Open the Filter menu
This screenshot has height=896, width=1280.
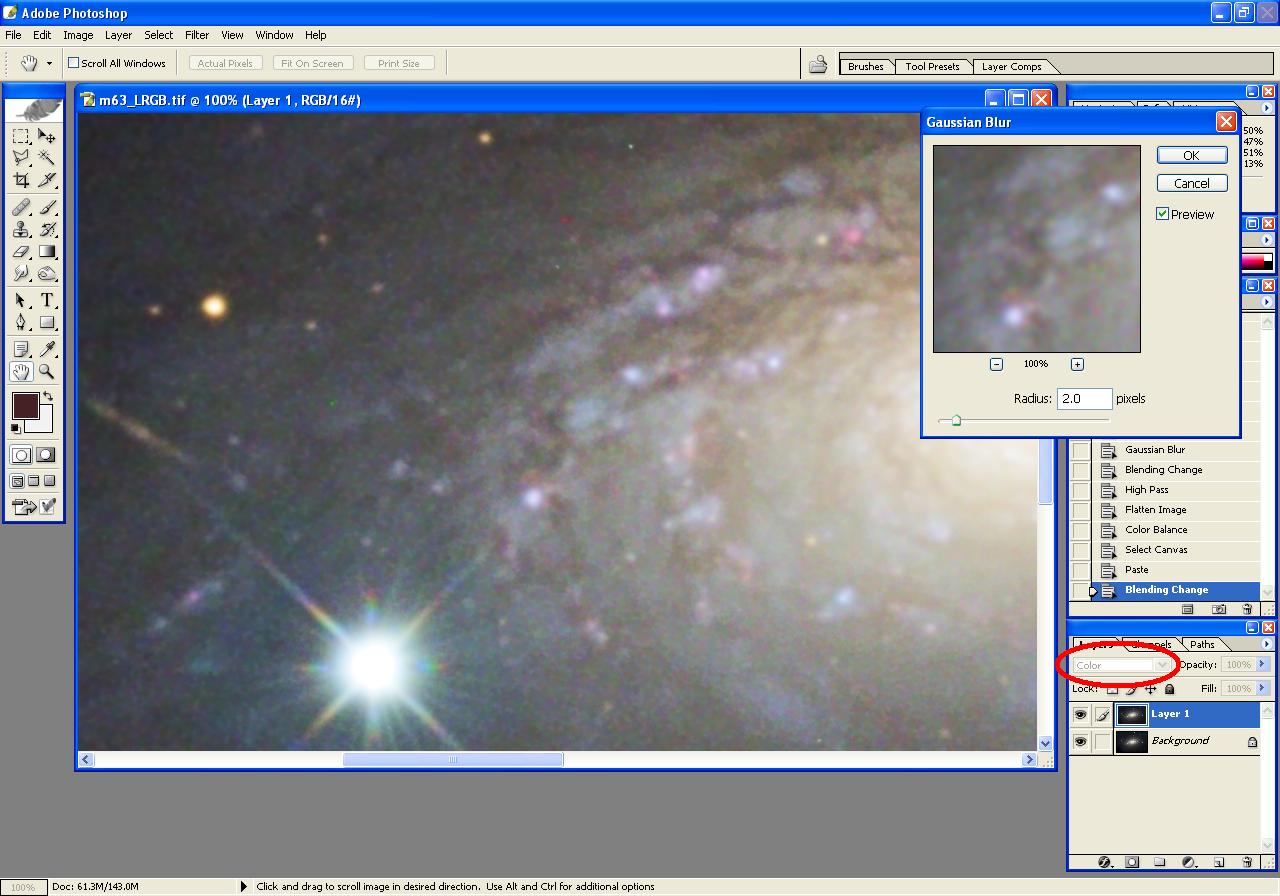tap(197, 35)
